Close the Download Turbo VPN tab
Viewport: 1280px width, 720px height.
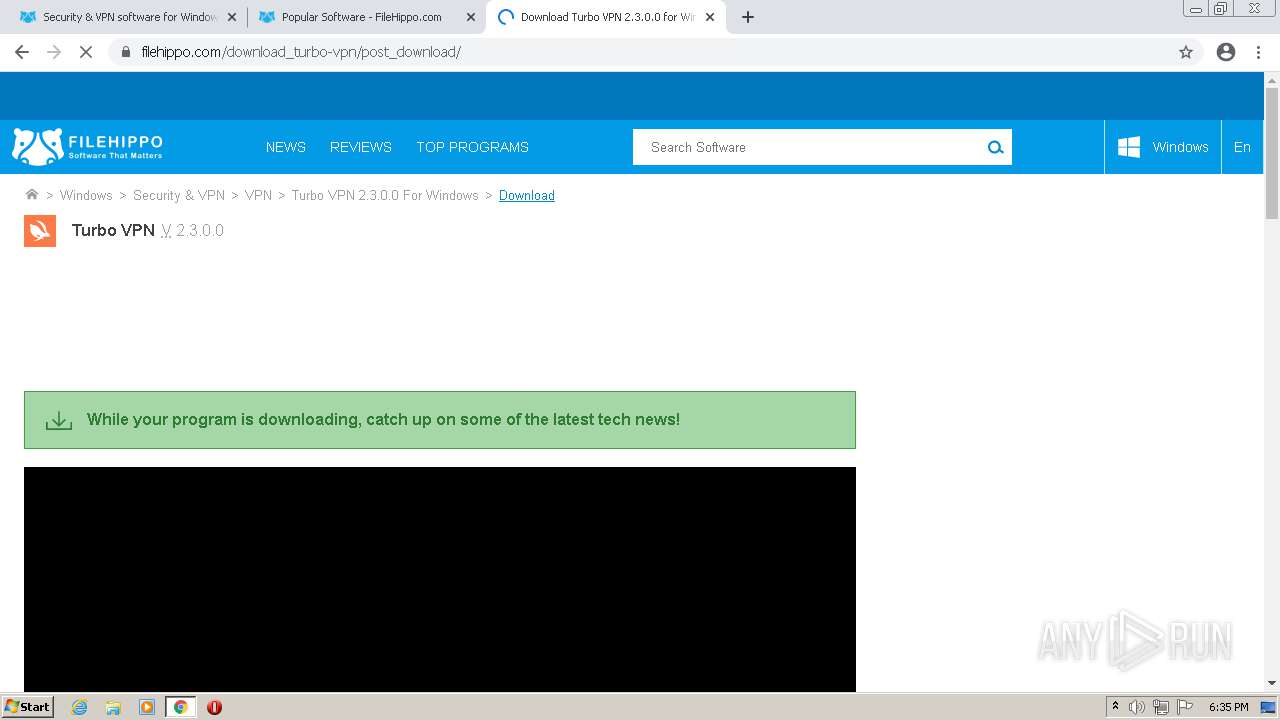(x=710, y=17)
